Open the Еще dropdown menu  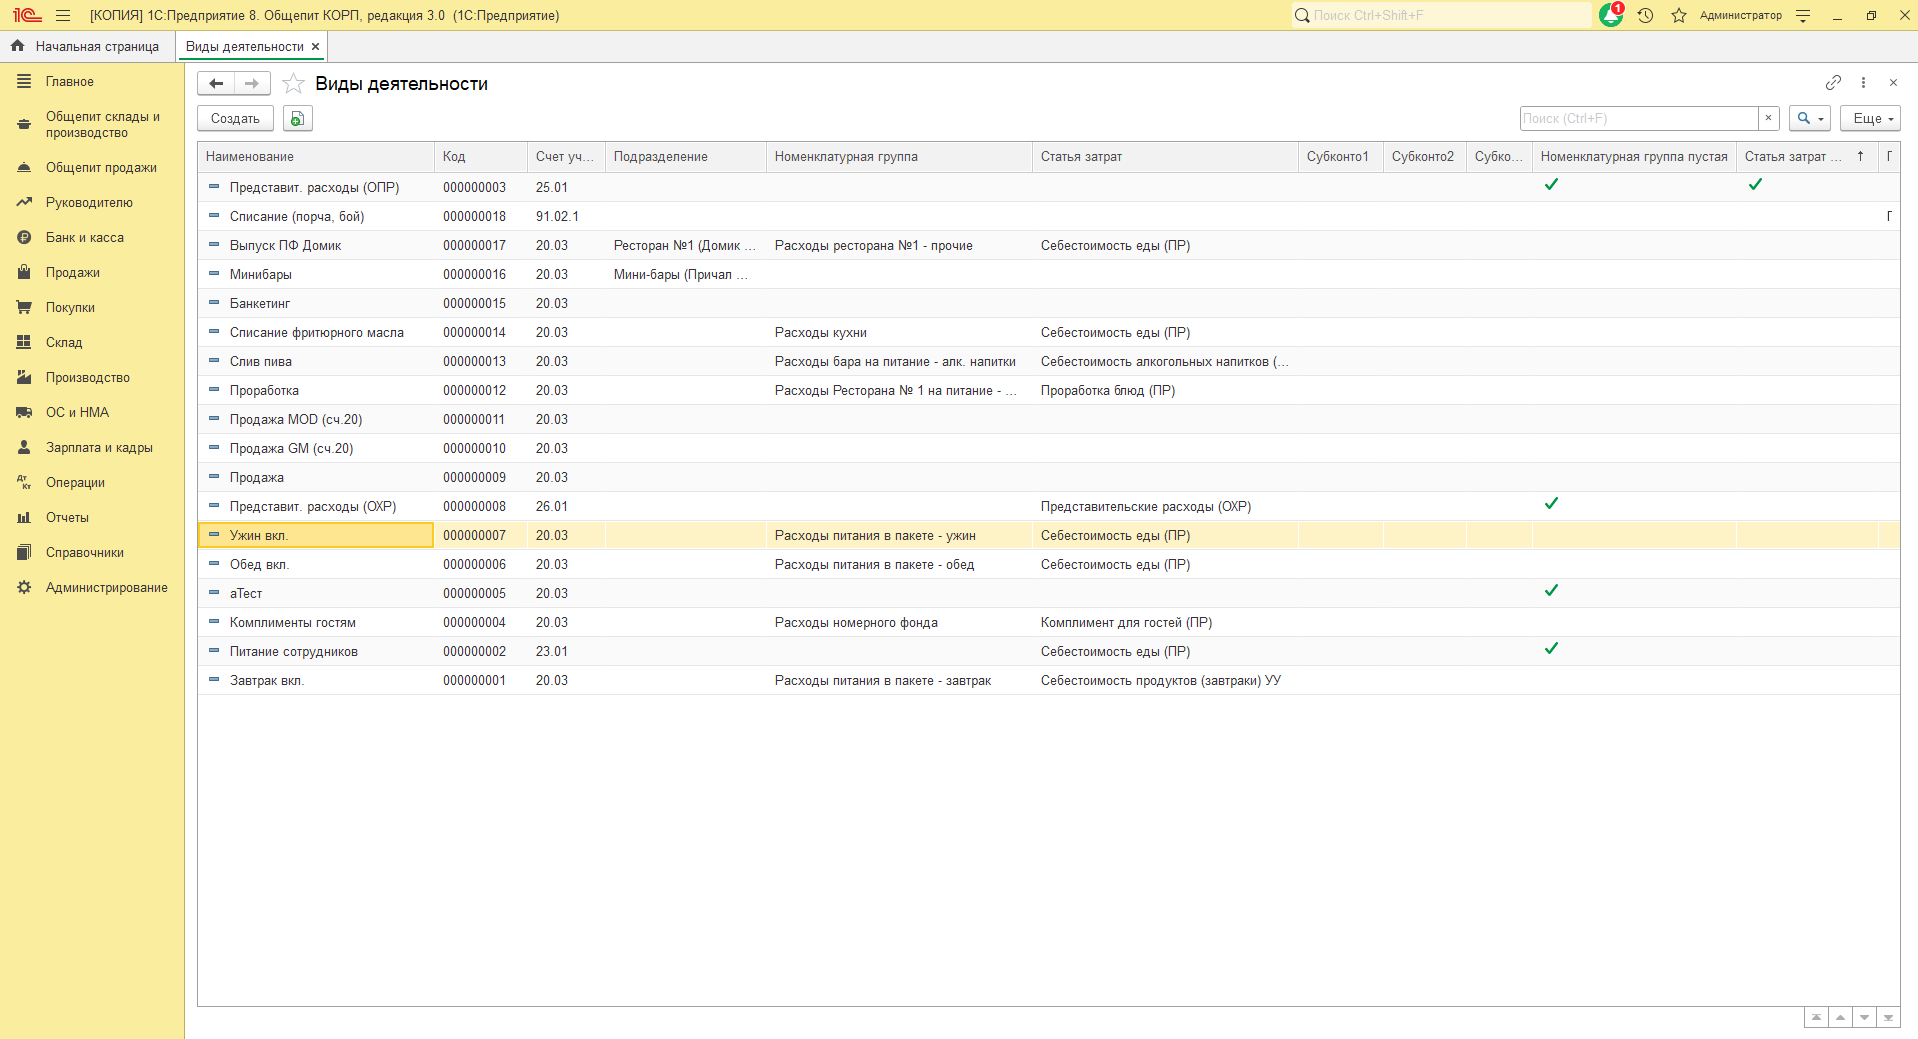[1870, 118]
